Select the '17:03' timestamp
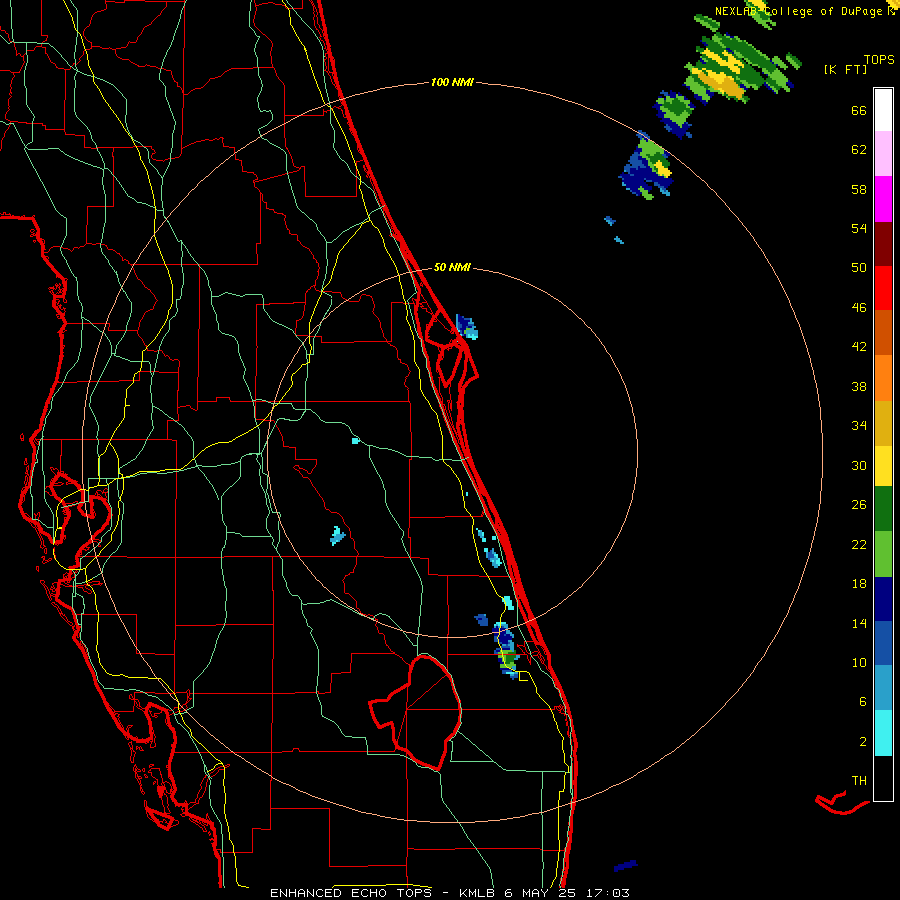Image resolution: width=900 pixels, height=900 pixels. tap(608, 893)
